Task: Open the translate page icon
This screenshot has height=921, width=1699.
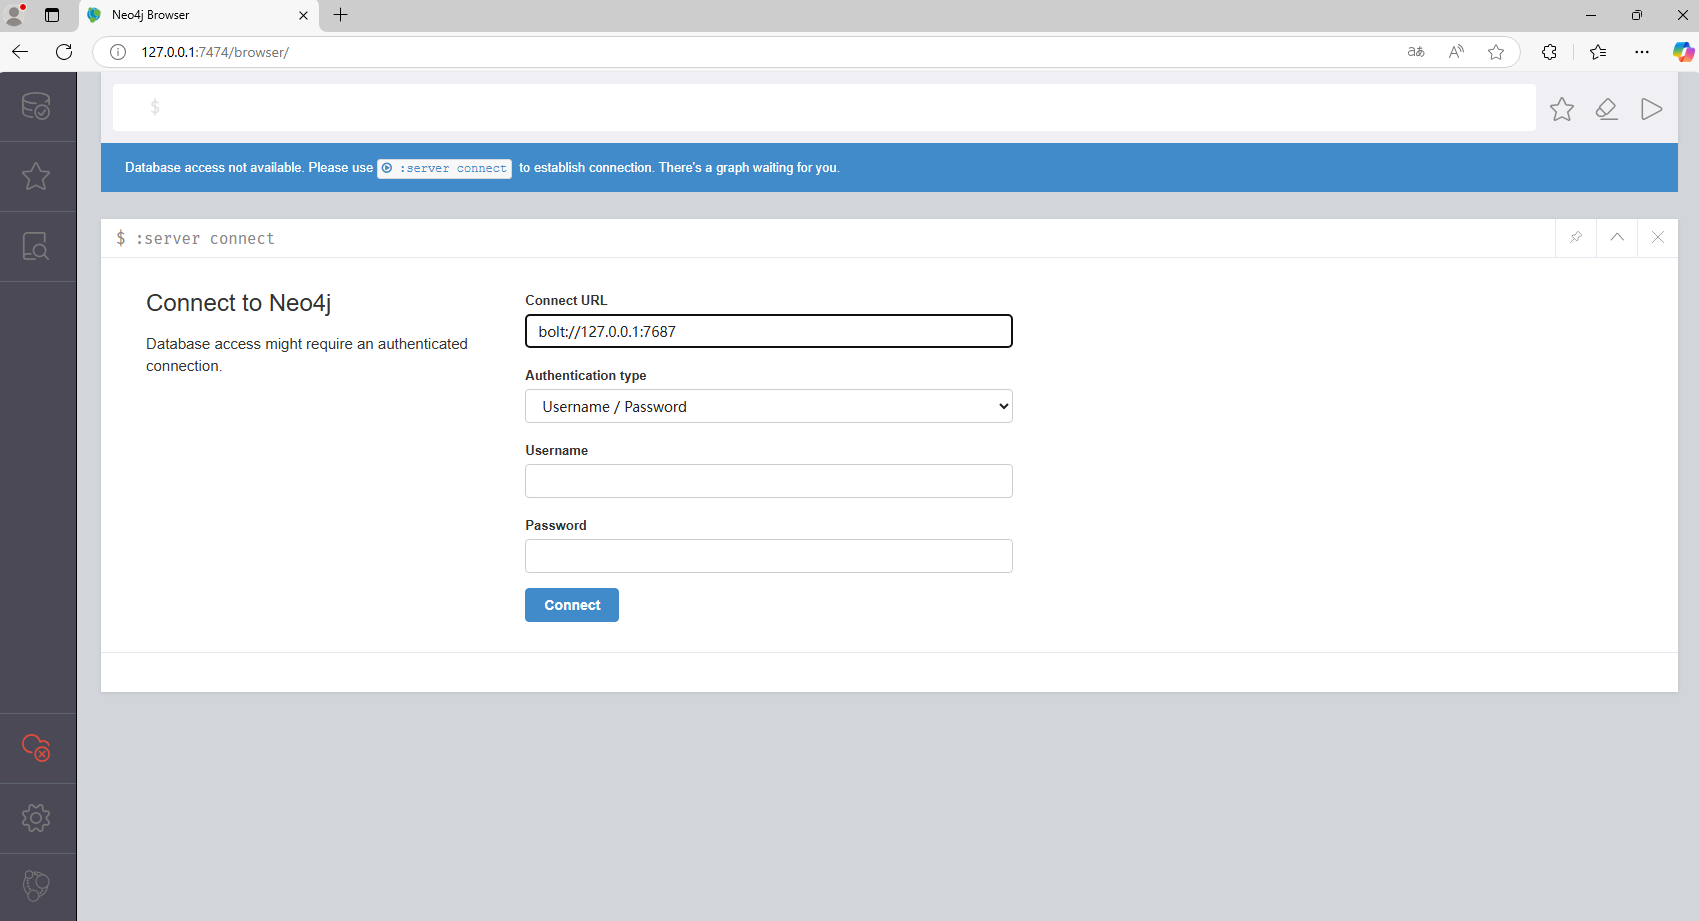Action: (1416, 52)
